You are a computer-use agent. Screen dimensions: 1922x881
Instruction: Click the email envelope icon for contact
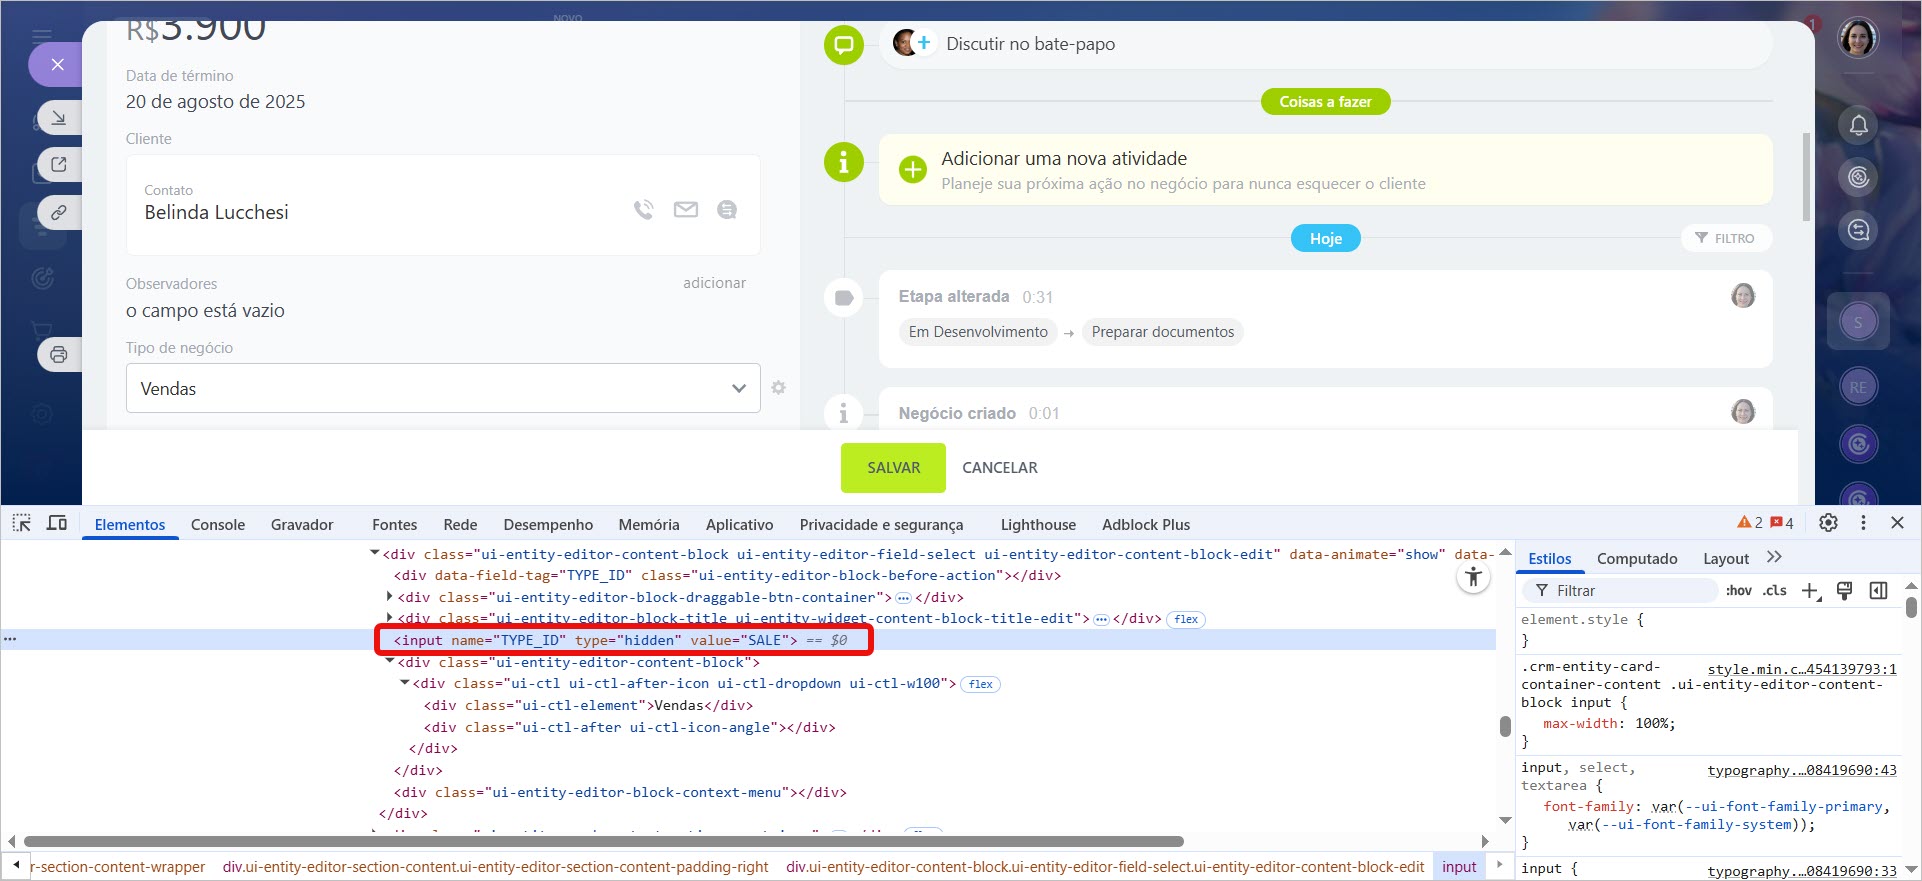pos(685,210)
